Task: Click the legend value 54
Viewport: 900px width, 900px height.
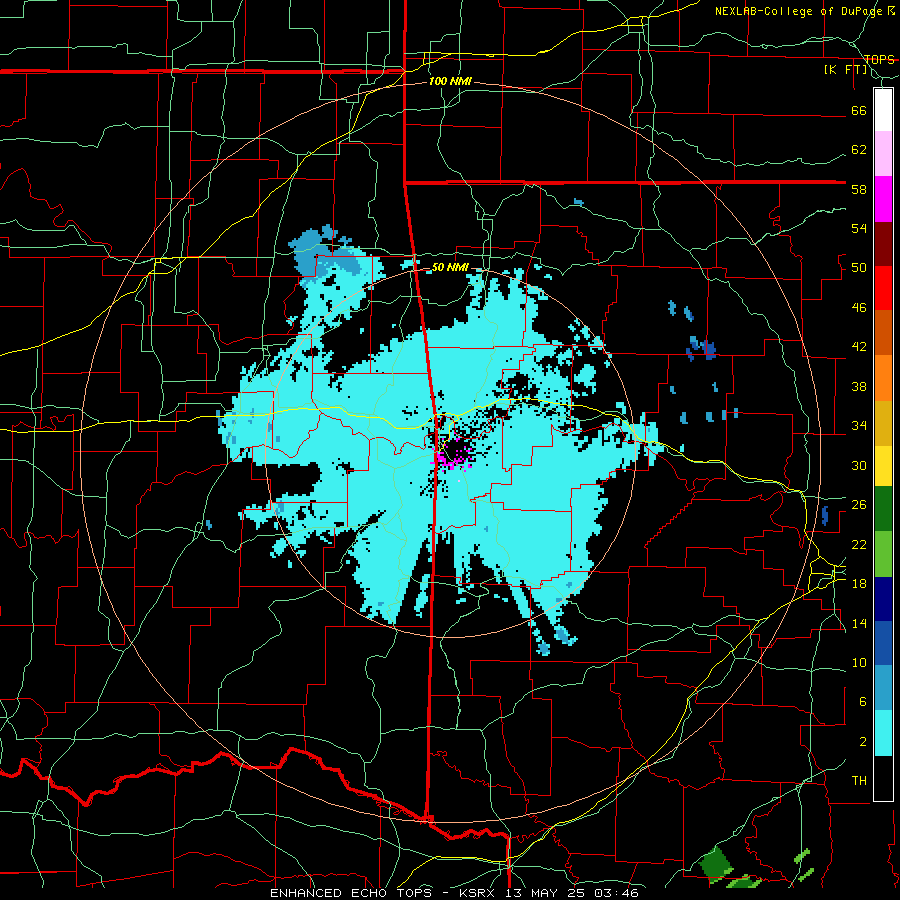Action: pyautogui.click(x=859, y=228)
